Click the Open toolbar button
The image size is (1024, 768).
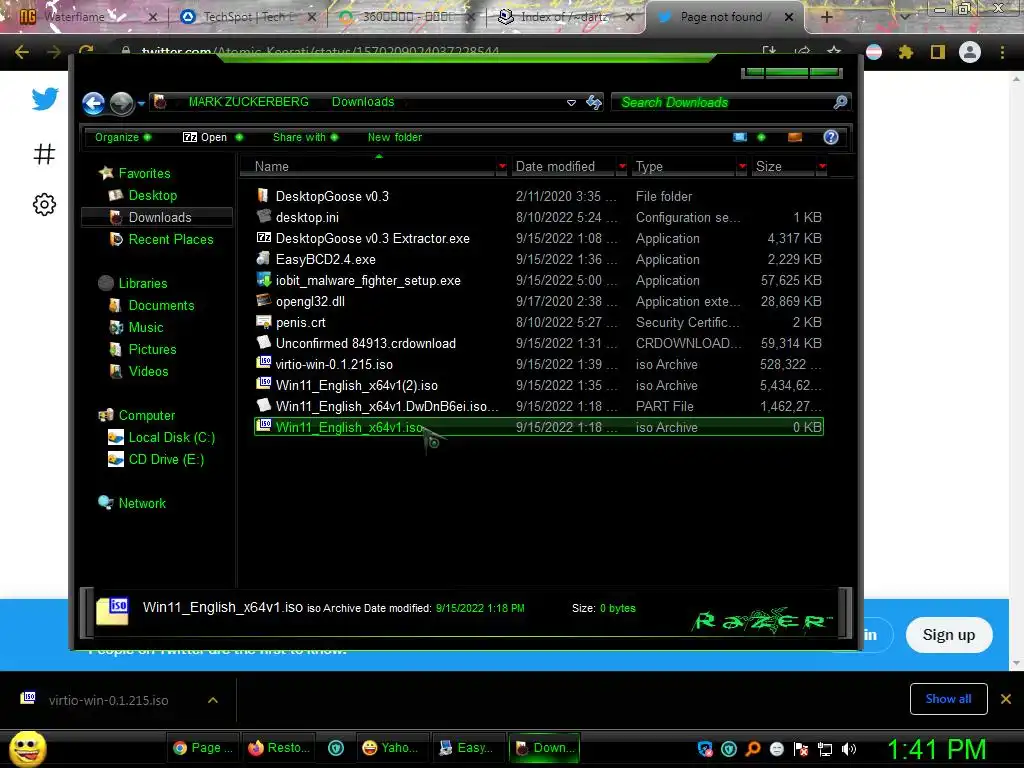pos(205,137)
